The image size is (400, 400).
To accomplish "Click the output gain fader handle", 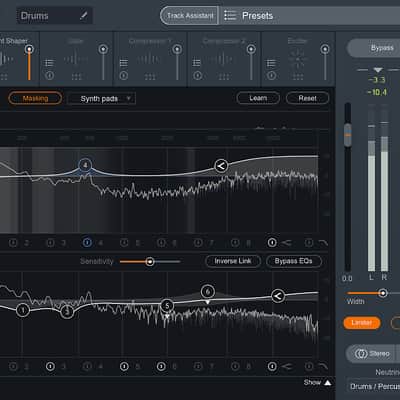I will pyautogui.click(x=348, y=135).
